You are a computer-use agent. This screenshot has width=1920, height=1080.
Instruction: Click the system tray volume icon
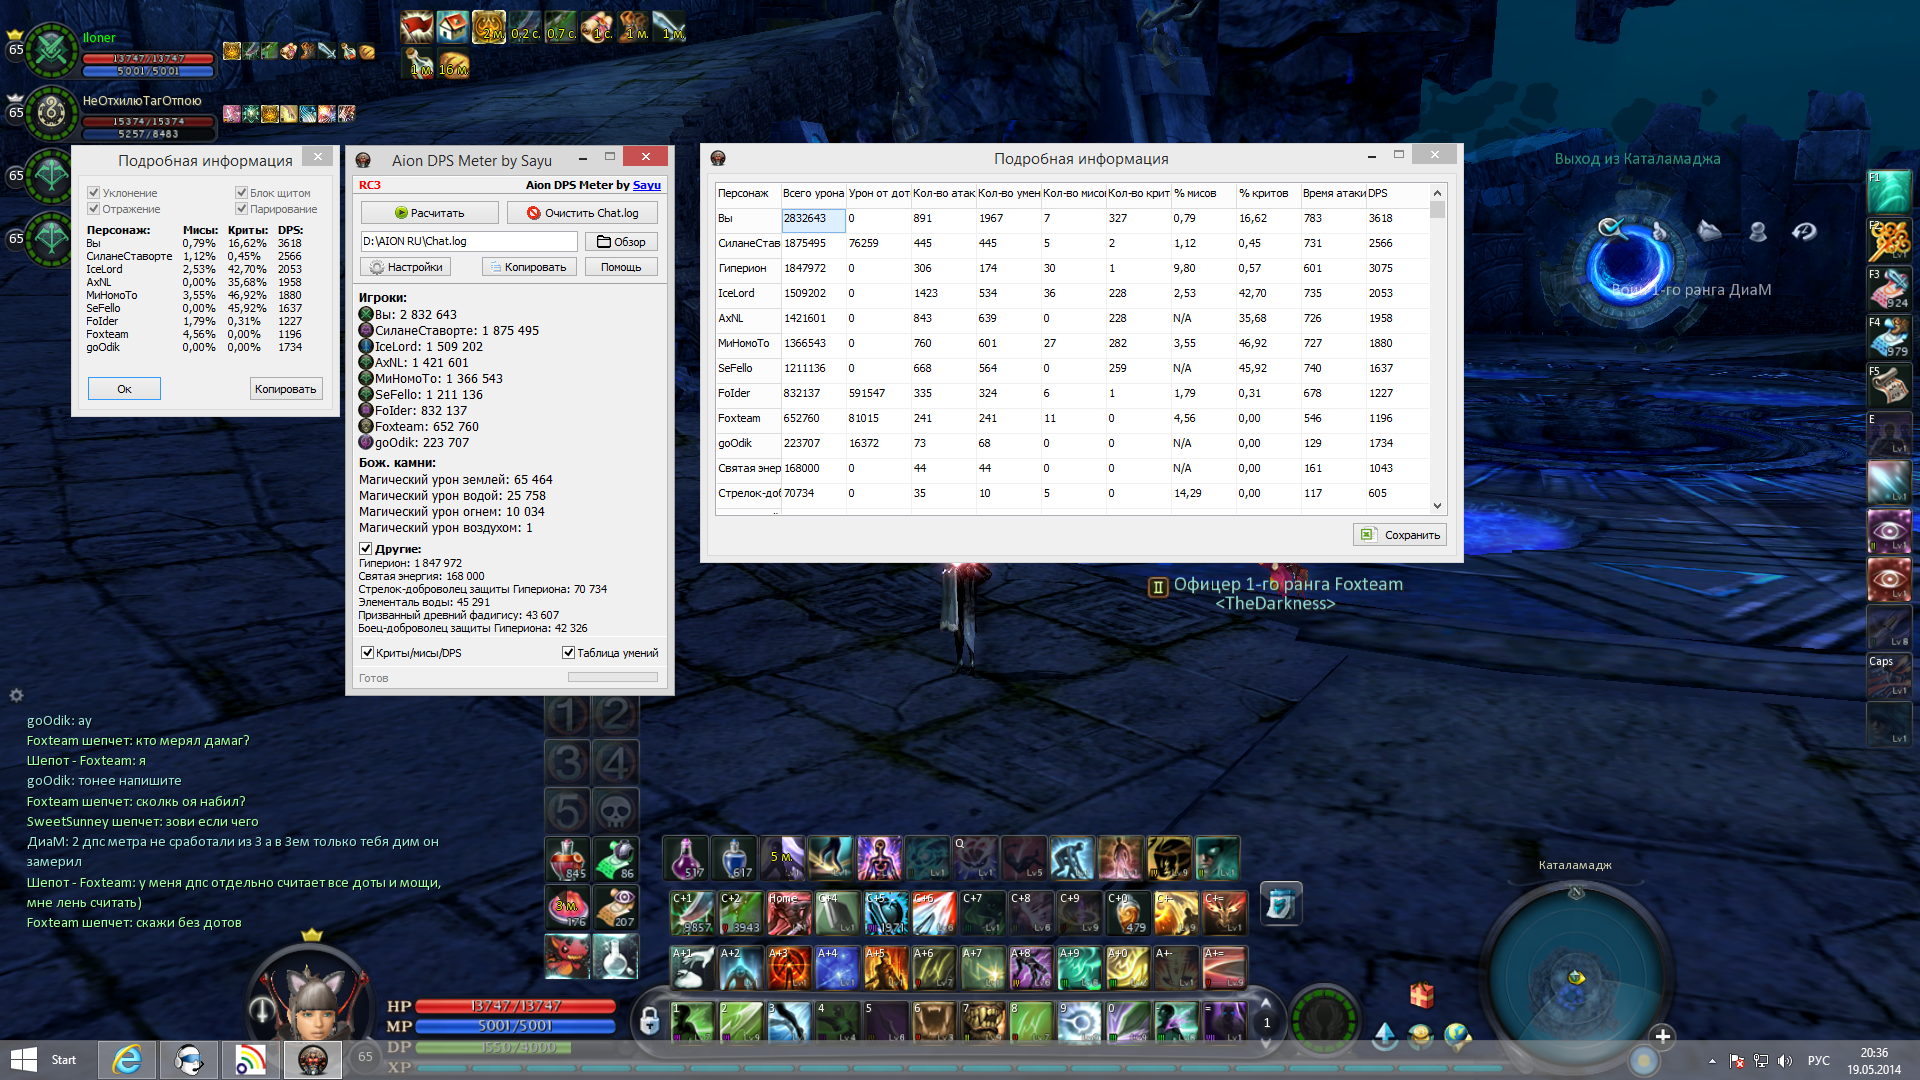pyautogui.click(x=1785, y=1061)
